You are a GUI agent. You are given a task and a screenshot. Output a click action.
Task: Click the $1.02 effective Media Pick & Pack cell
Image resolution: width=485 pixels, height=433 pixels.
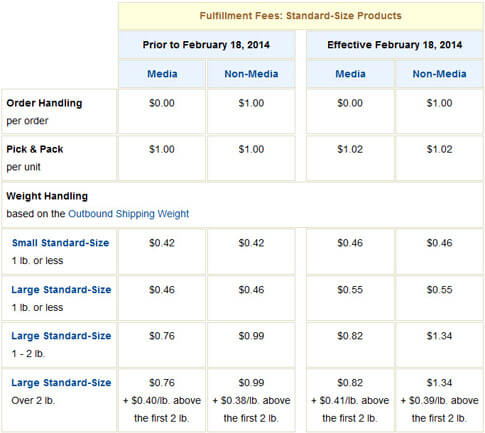point(350,158)
